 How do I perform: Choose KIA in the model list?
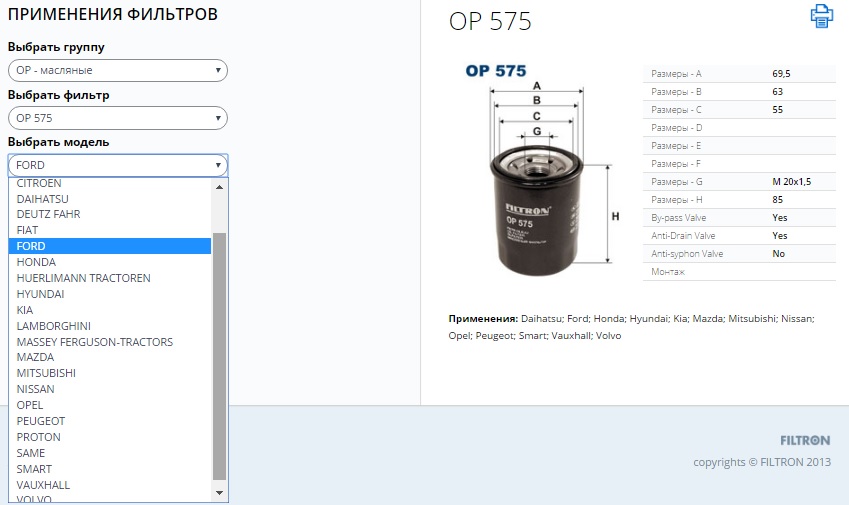[109, 310]
